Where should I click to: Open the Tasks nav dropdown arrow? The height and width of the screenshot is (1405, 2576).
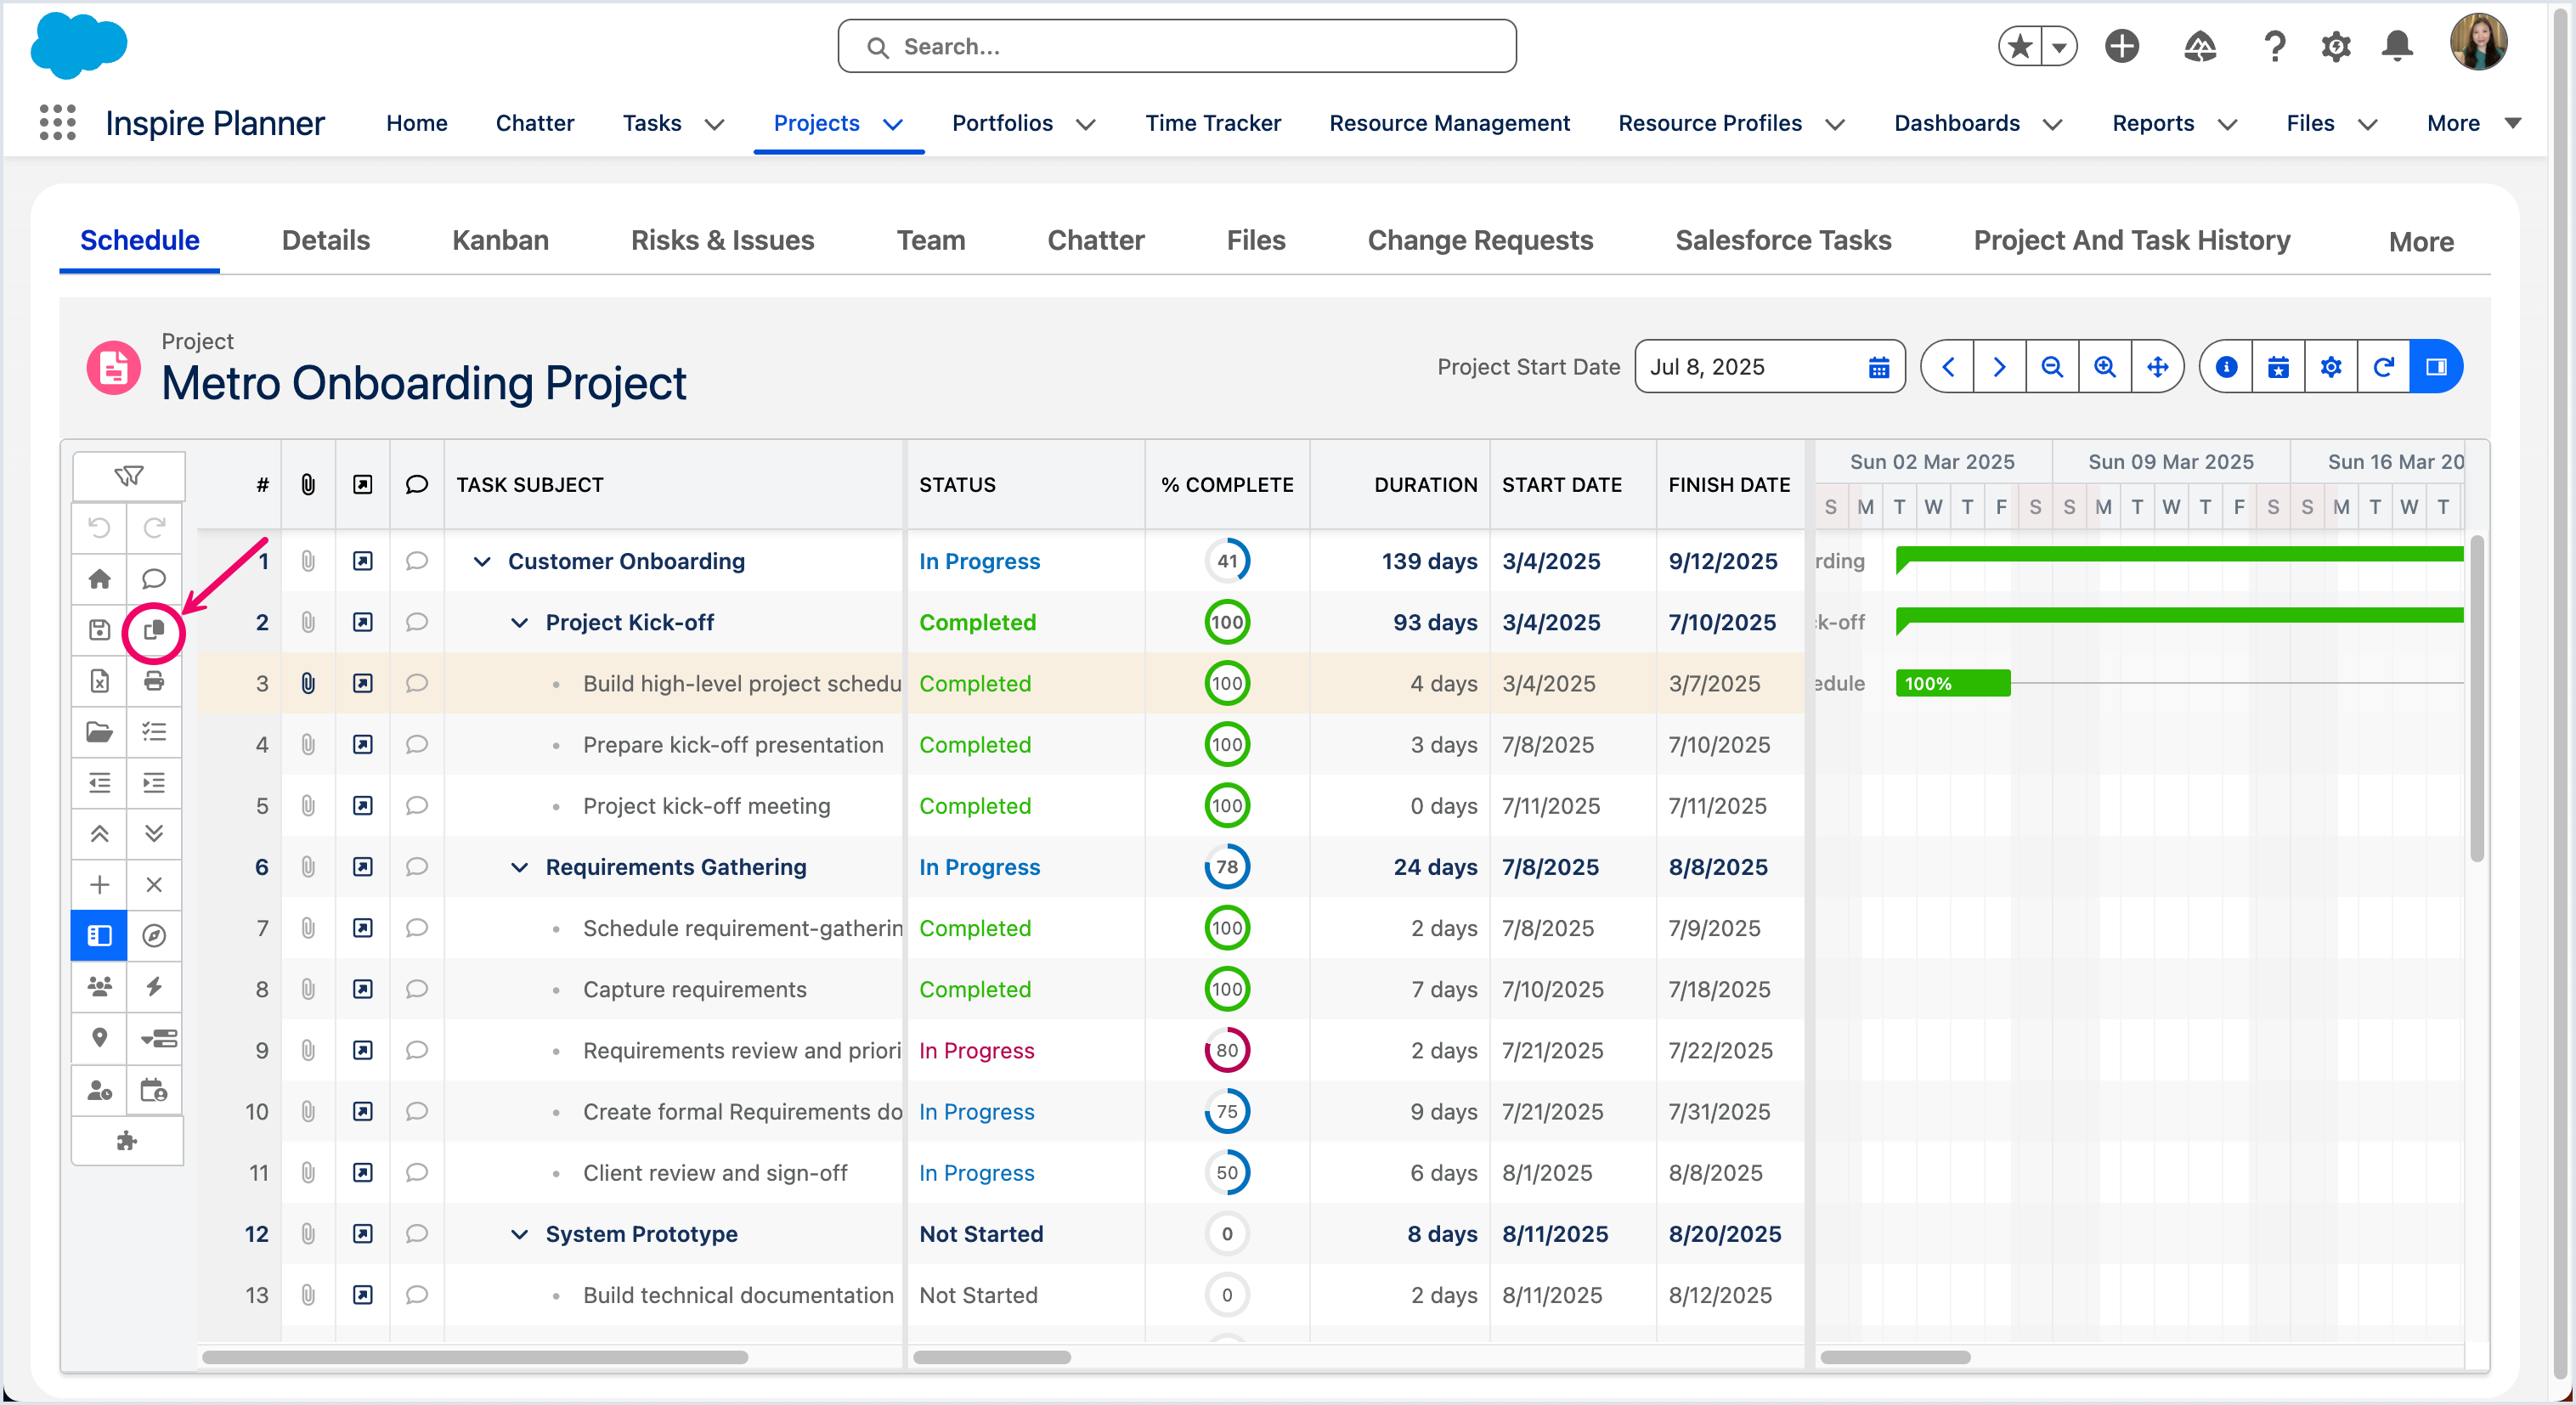point(714,123)
